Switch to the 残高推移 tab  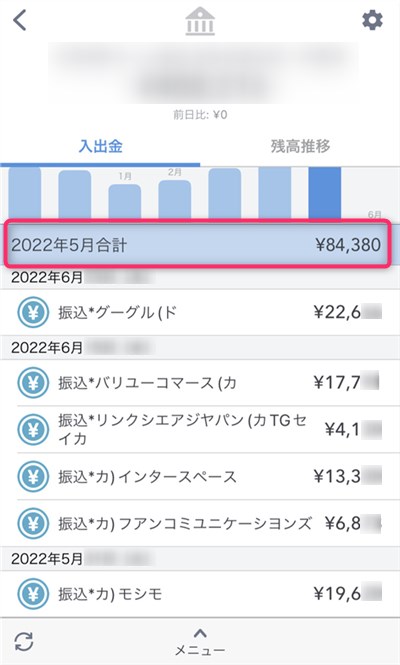pos(300,146)
